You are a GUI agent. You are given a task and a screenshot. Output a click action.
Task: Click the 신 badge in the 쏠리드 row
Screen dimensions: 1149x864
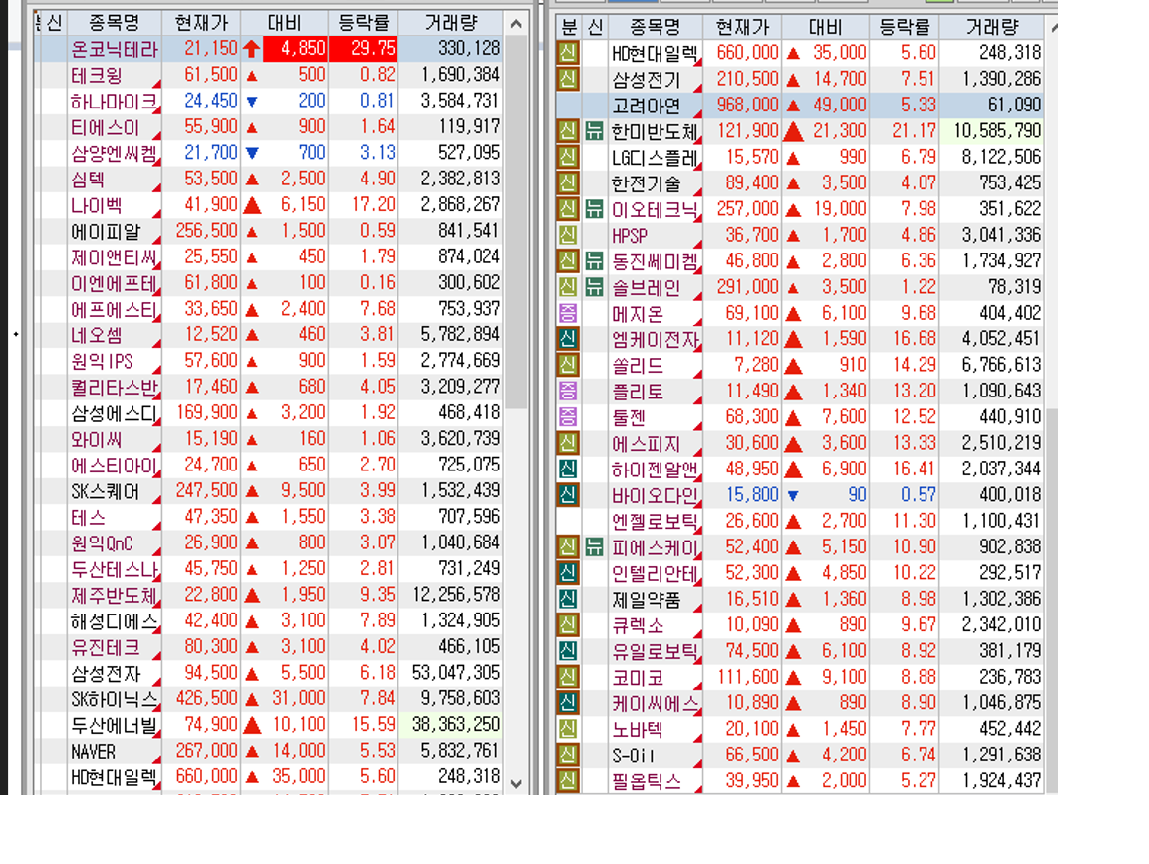point(568,365)
